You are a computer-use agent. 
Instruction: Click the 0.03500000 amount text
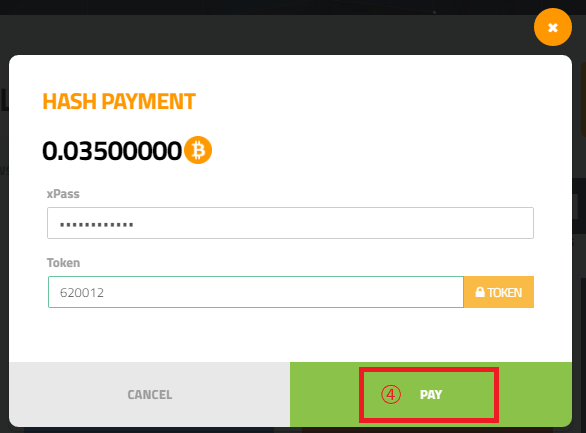(112, 151)
